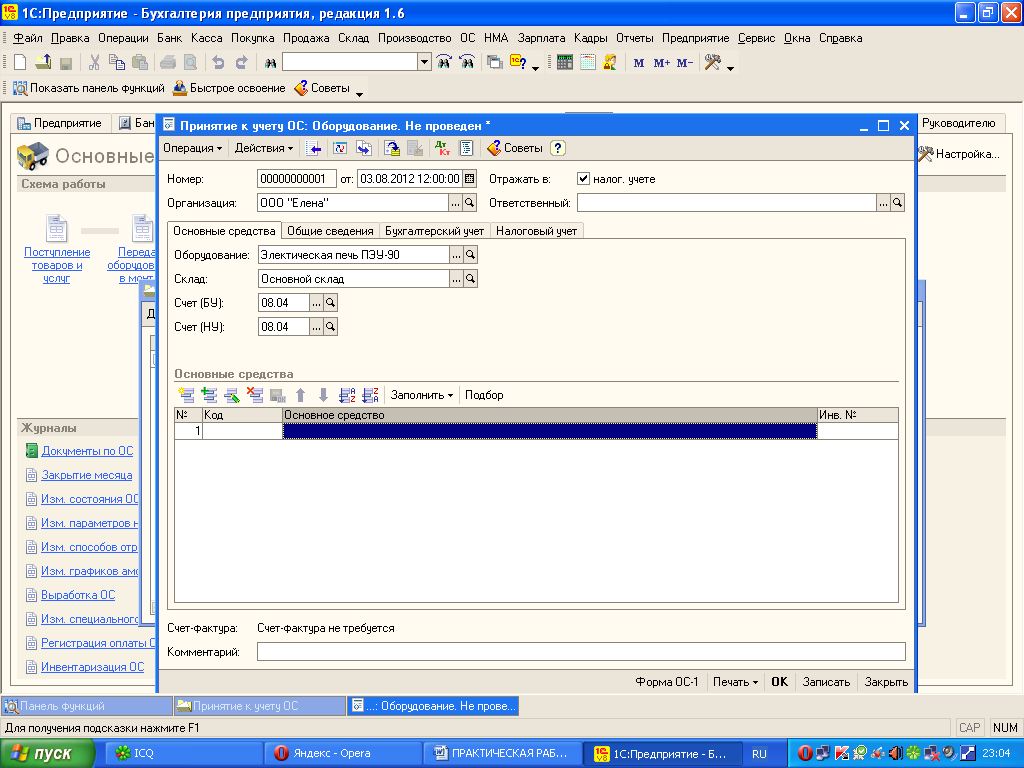1024x768 pixels.
Task: Expand the search combo box arrow in main toolbar
Action: [x=424, y=63]
